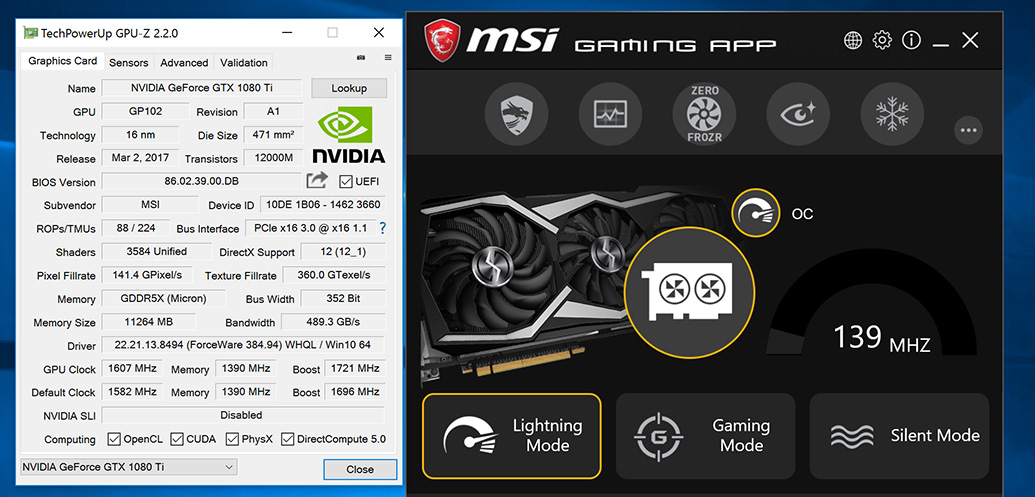Click the Default Clock value 1582 MHz
1035x497 pixels.
click(x=131, y=391)
